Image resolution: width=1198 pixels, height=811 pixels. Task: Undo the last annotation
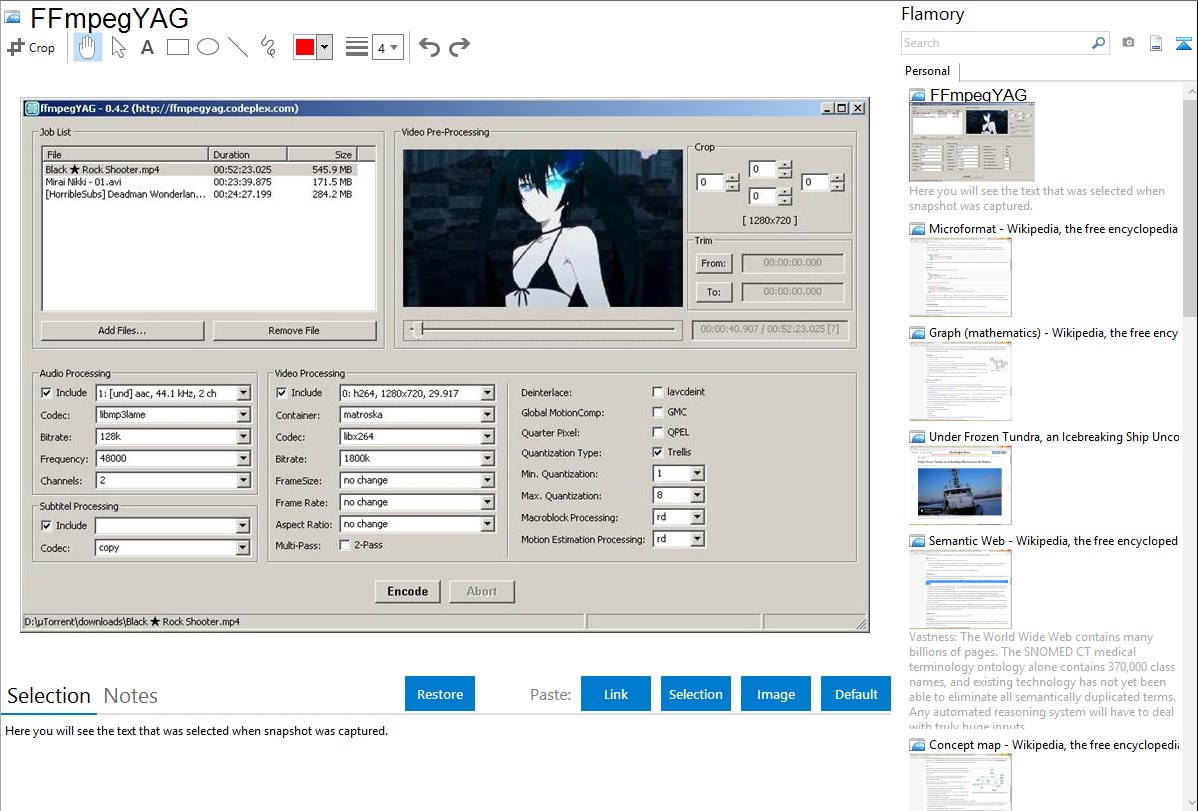(x=429, y=47)
